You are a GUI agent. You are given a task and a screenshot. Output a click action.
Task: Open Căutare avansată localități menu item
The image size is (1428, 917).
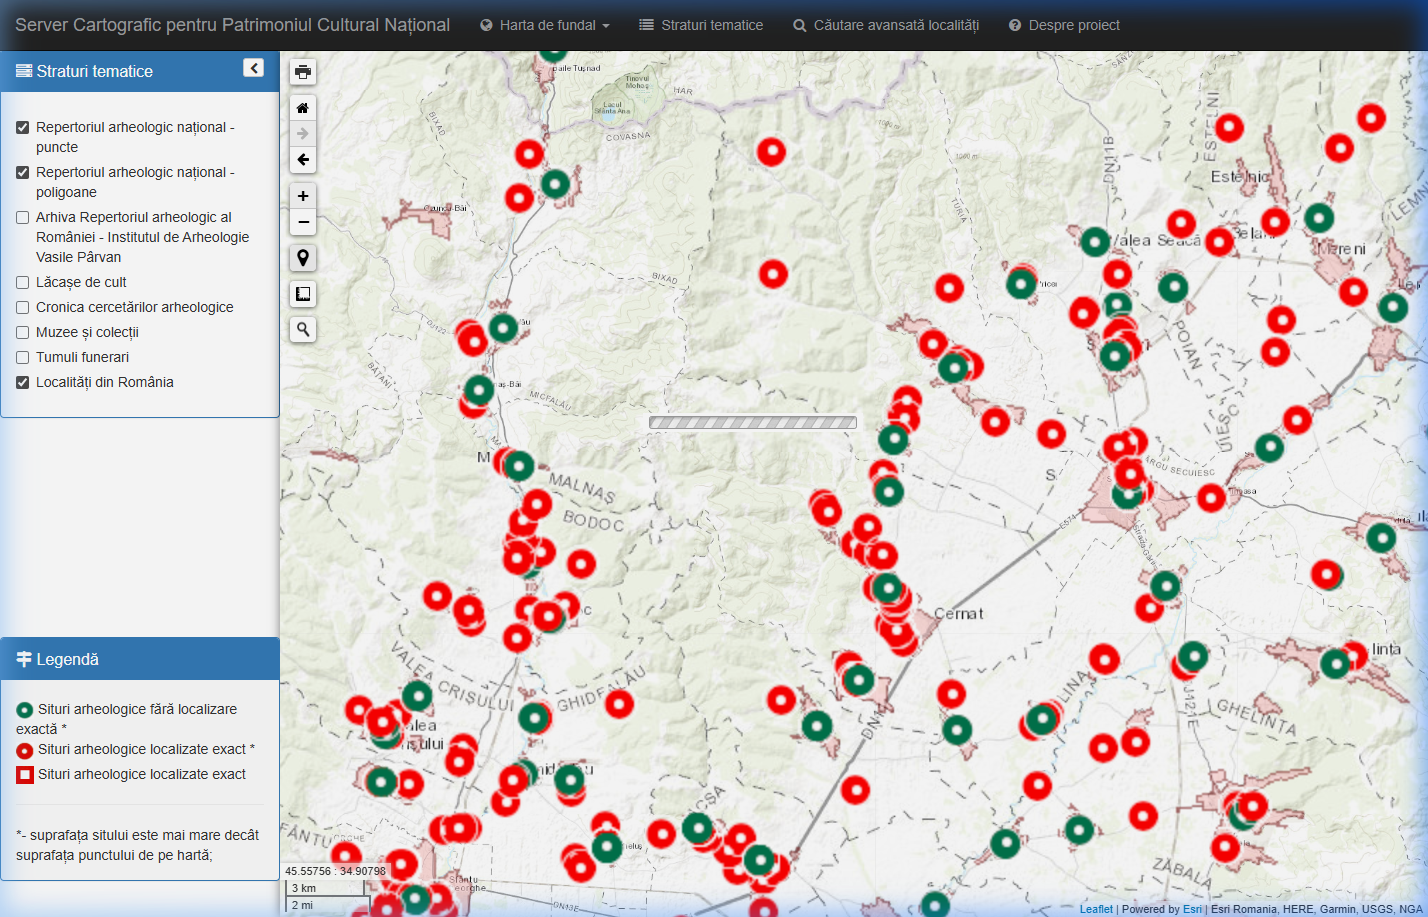(x=886, y=25)
